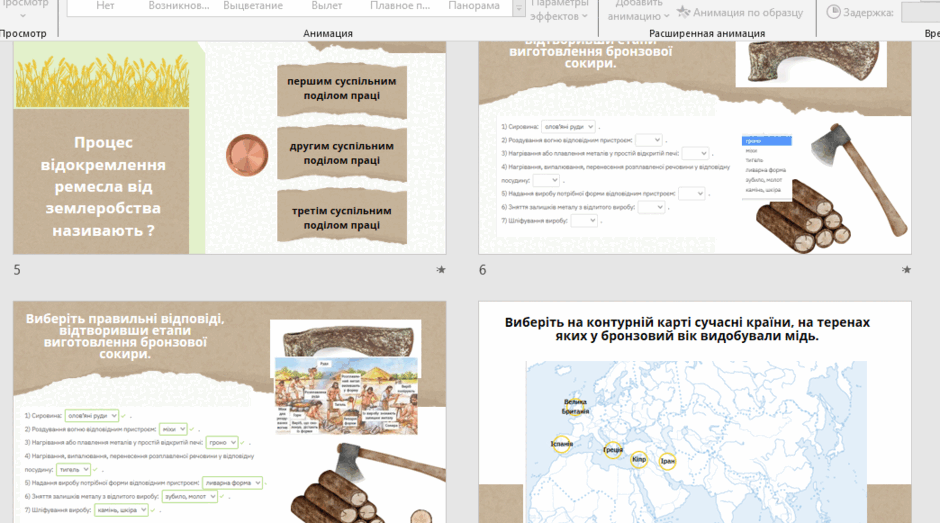
Task: Click the animation star icon under slide 5
Action: (441, 270)
